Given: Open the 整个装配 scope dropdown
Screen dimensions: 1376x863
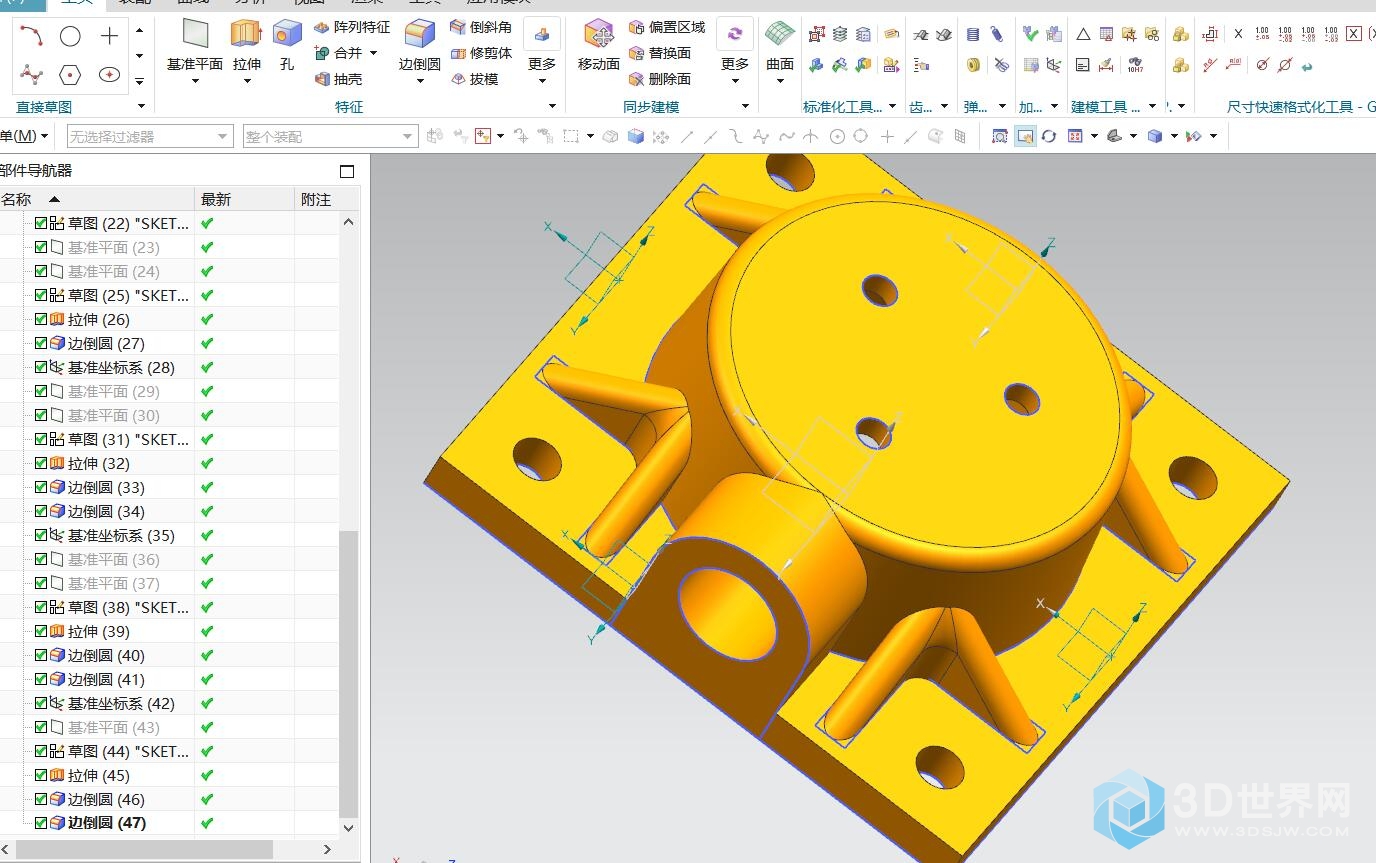Looking at the screenshot, I should click(330, 136).
